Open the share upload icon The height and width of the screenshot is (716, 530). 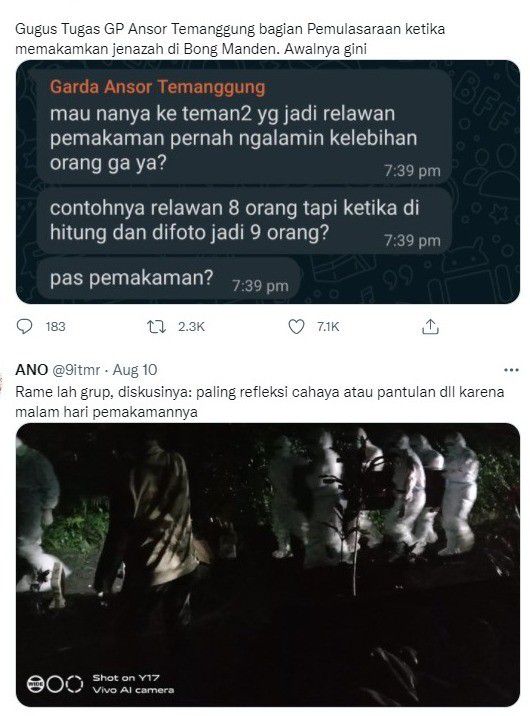coord(430,326)
